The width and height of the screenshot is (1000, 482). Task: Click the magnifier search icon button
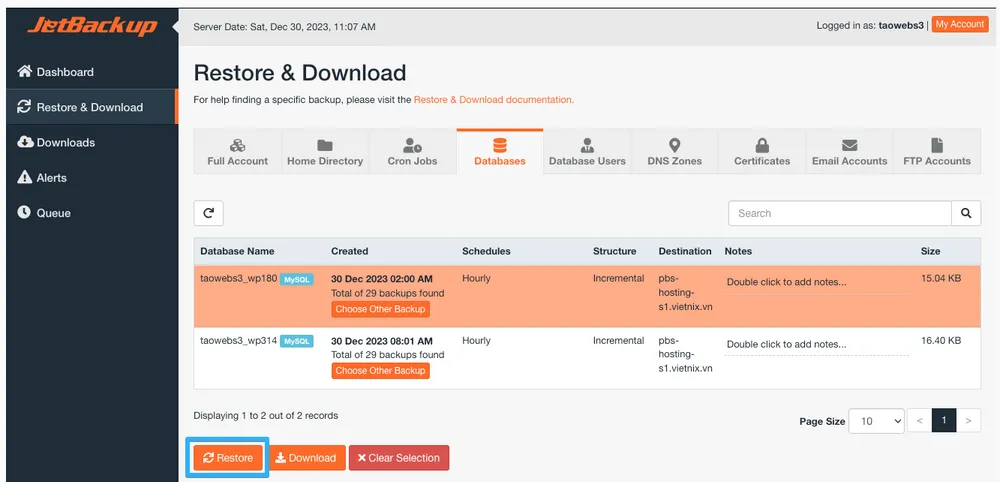[x=965, y=213]
